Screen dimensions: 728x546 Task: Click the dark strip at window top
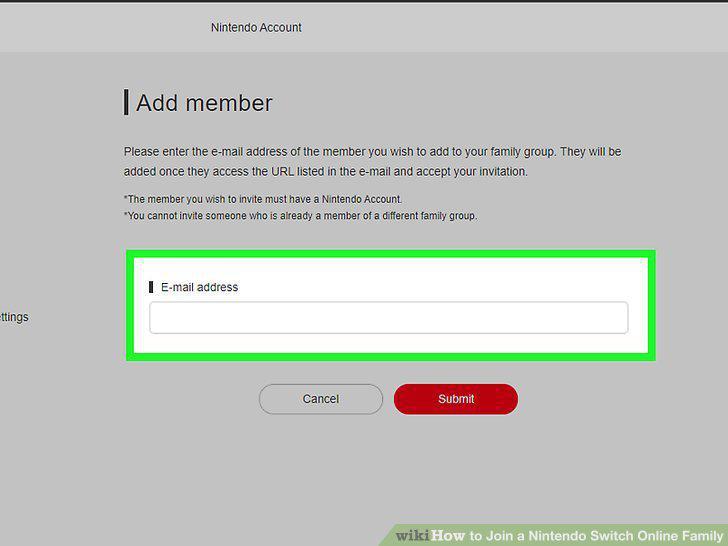click(x=364, y=1)
